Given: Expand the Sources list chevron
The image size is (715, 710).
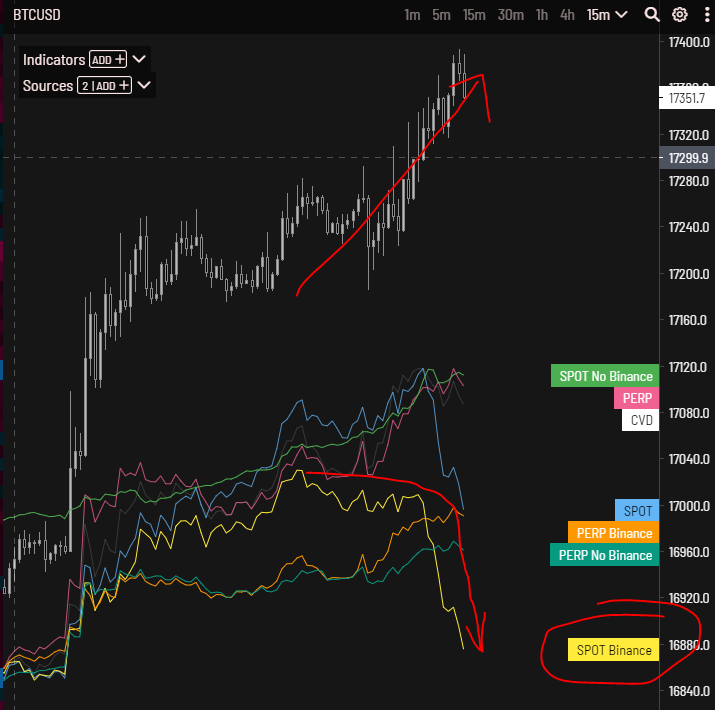Looking at the screenshot, I should click(144, 85).
